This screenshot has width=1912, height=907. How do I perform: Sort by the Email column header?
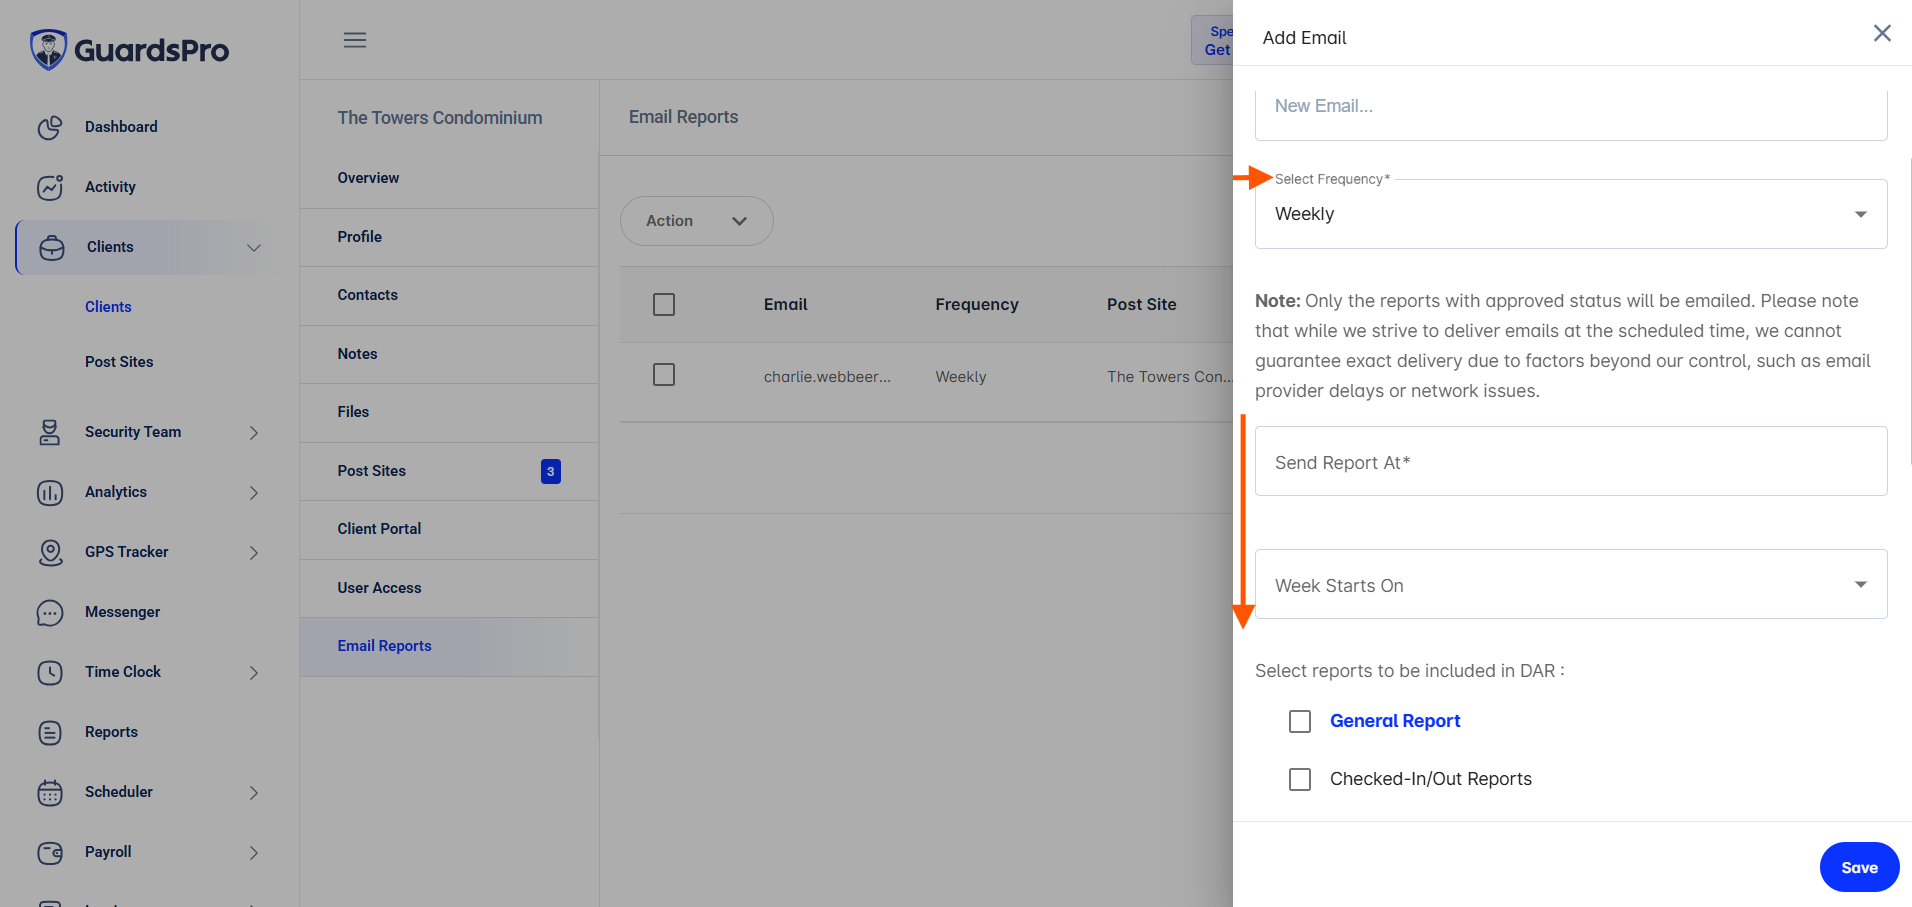[786, 305]
